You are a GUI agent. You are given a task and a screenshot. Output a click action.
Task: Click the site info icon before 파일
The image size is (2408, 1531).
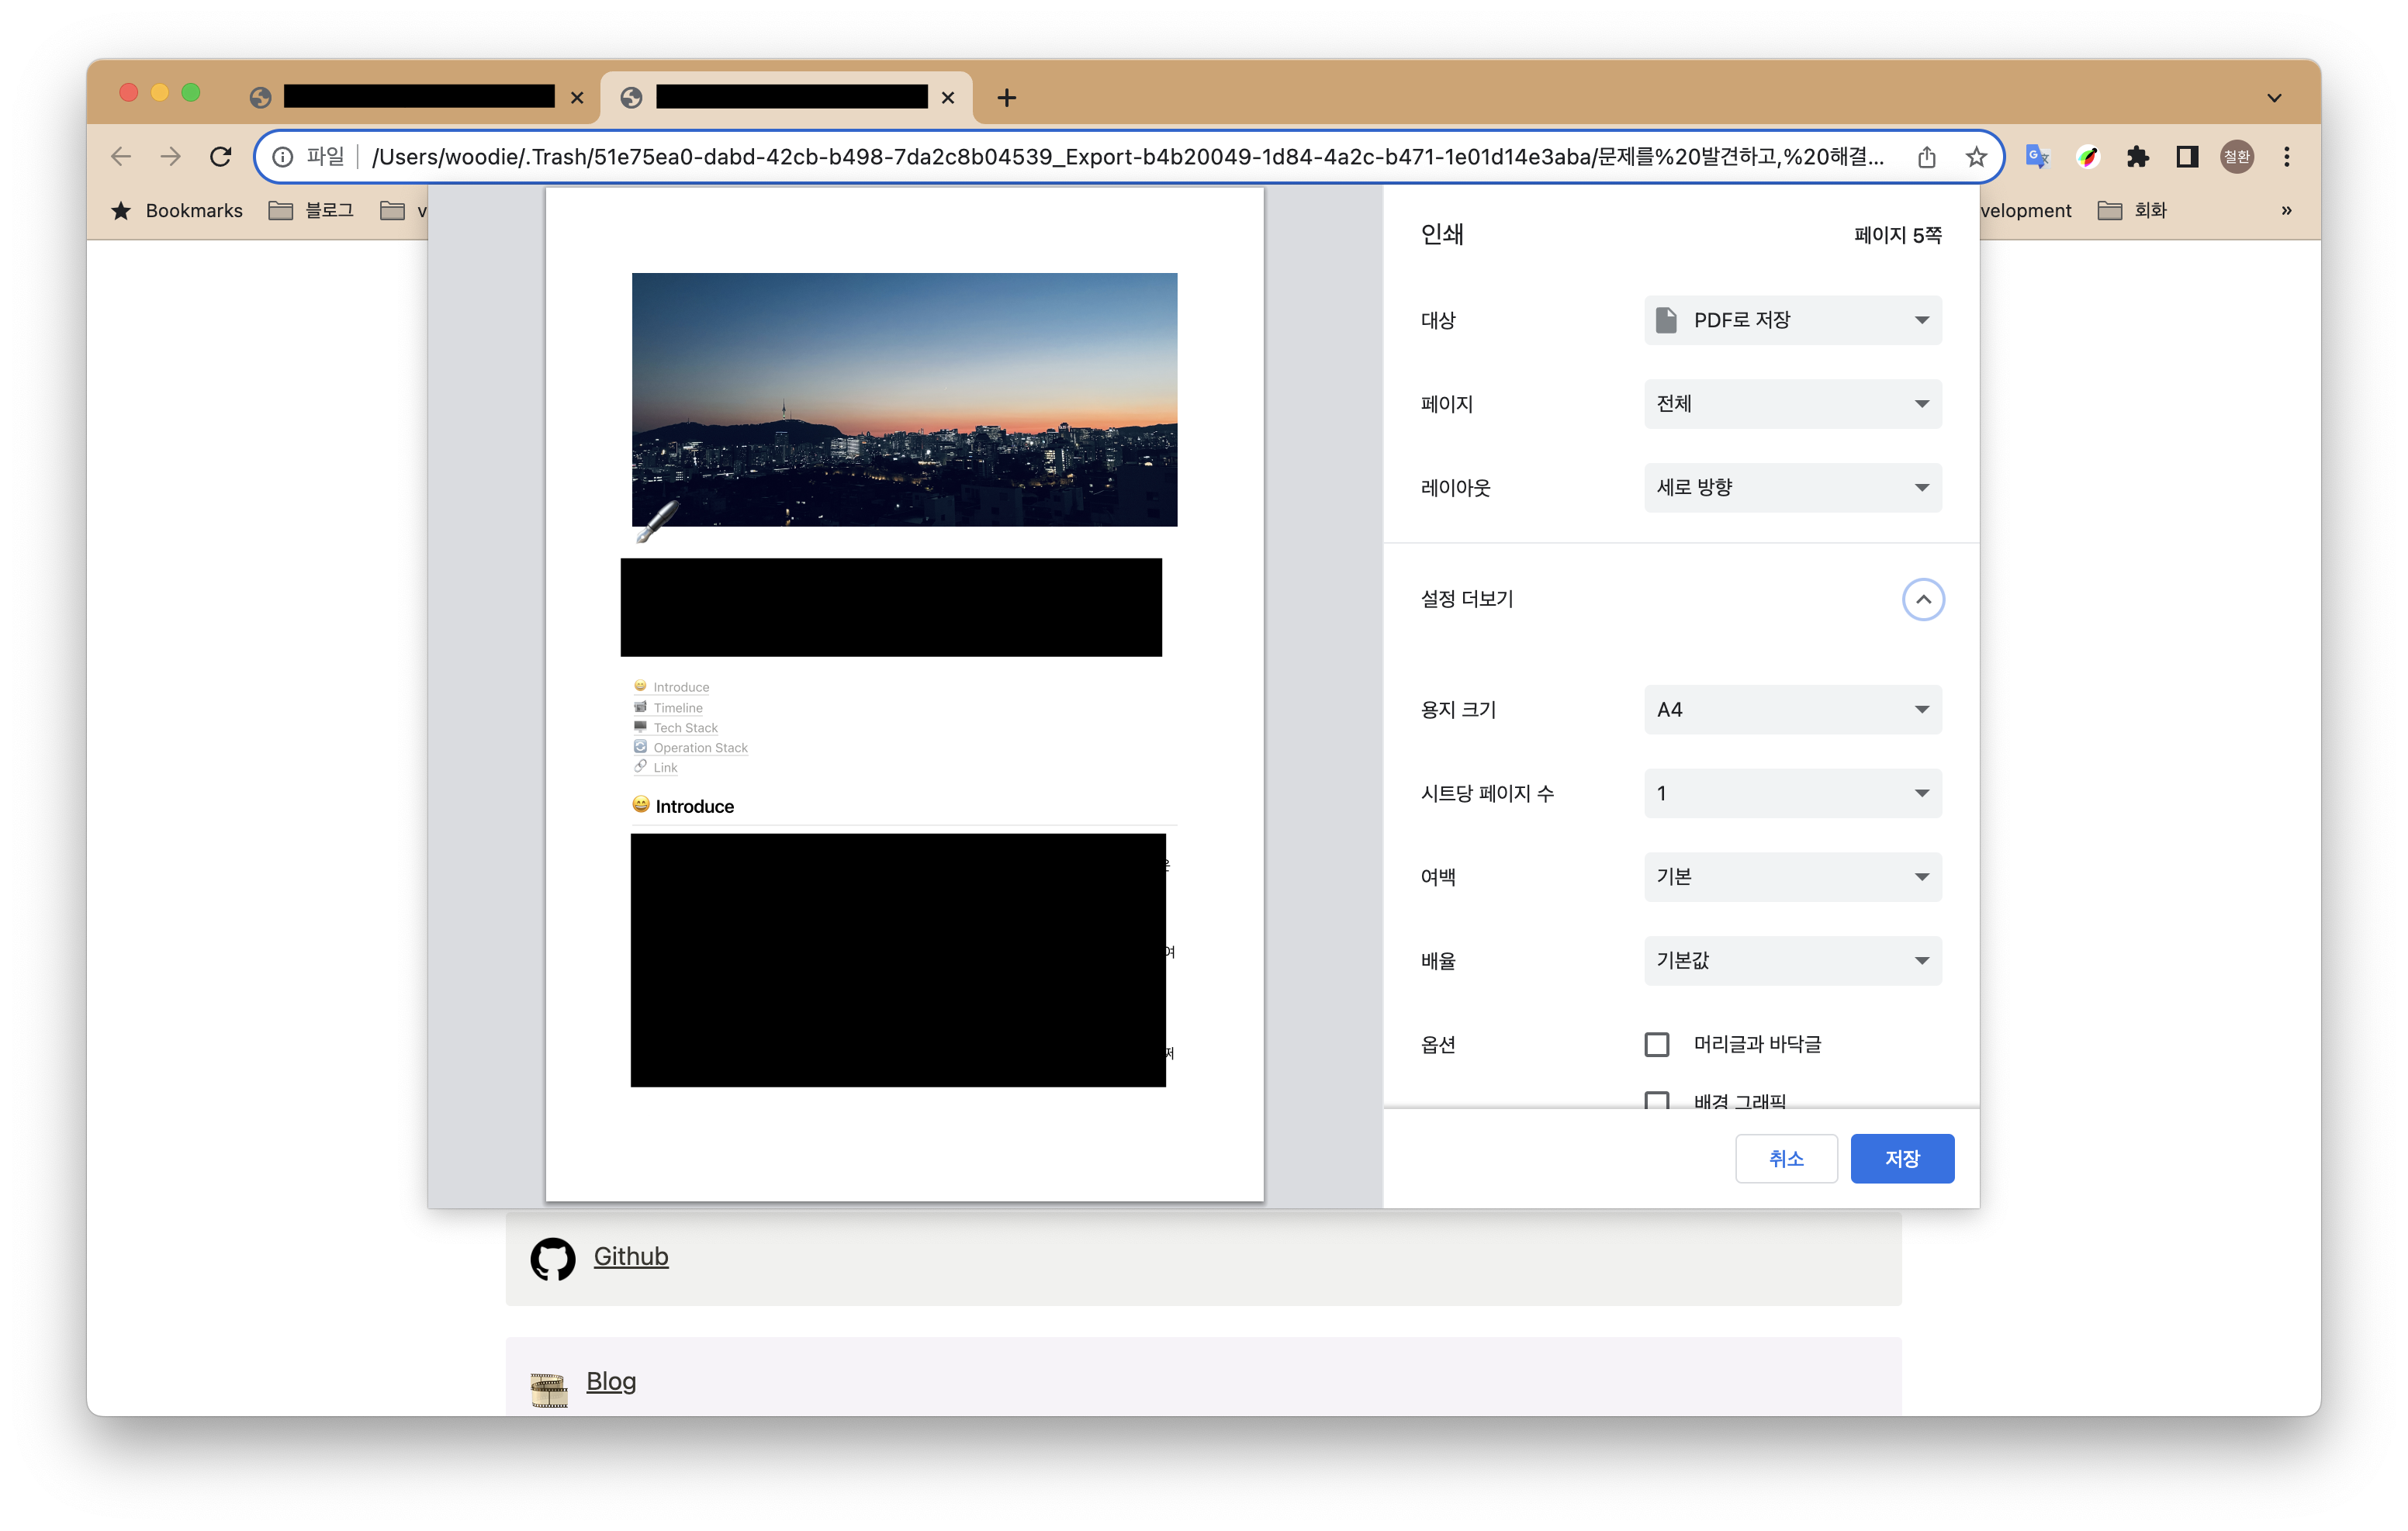click(x=283, y=157)
